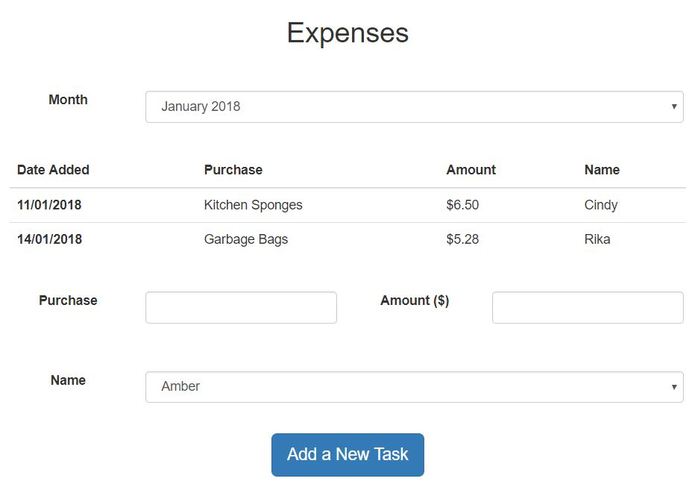Click the Amount ($) form label
The height and width of the screenshot is (494, 695).
click(x=415, y=300)
